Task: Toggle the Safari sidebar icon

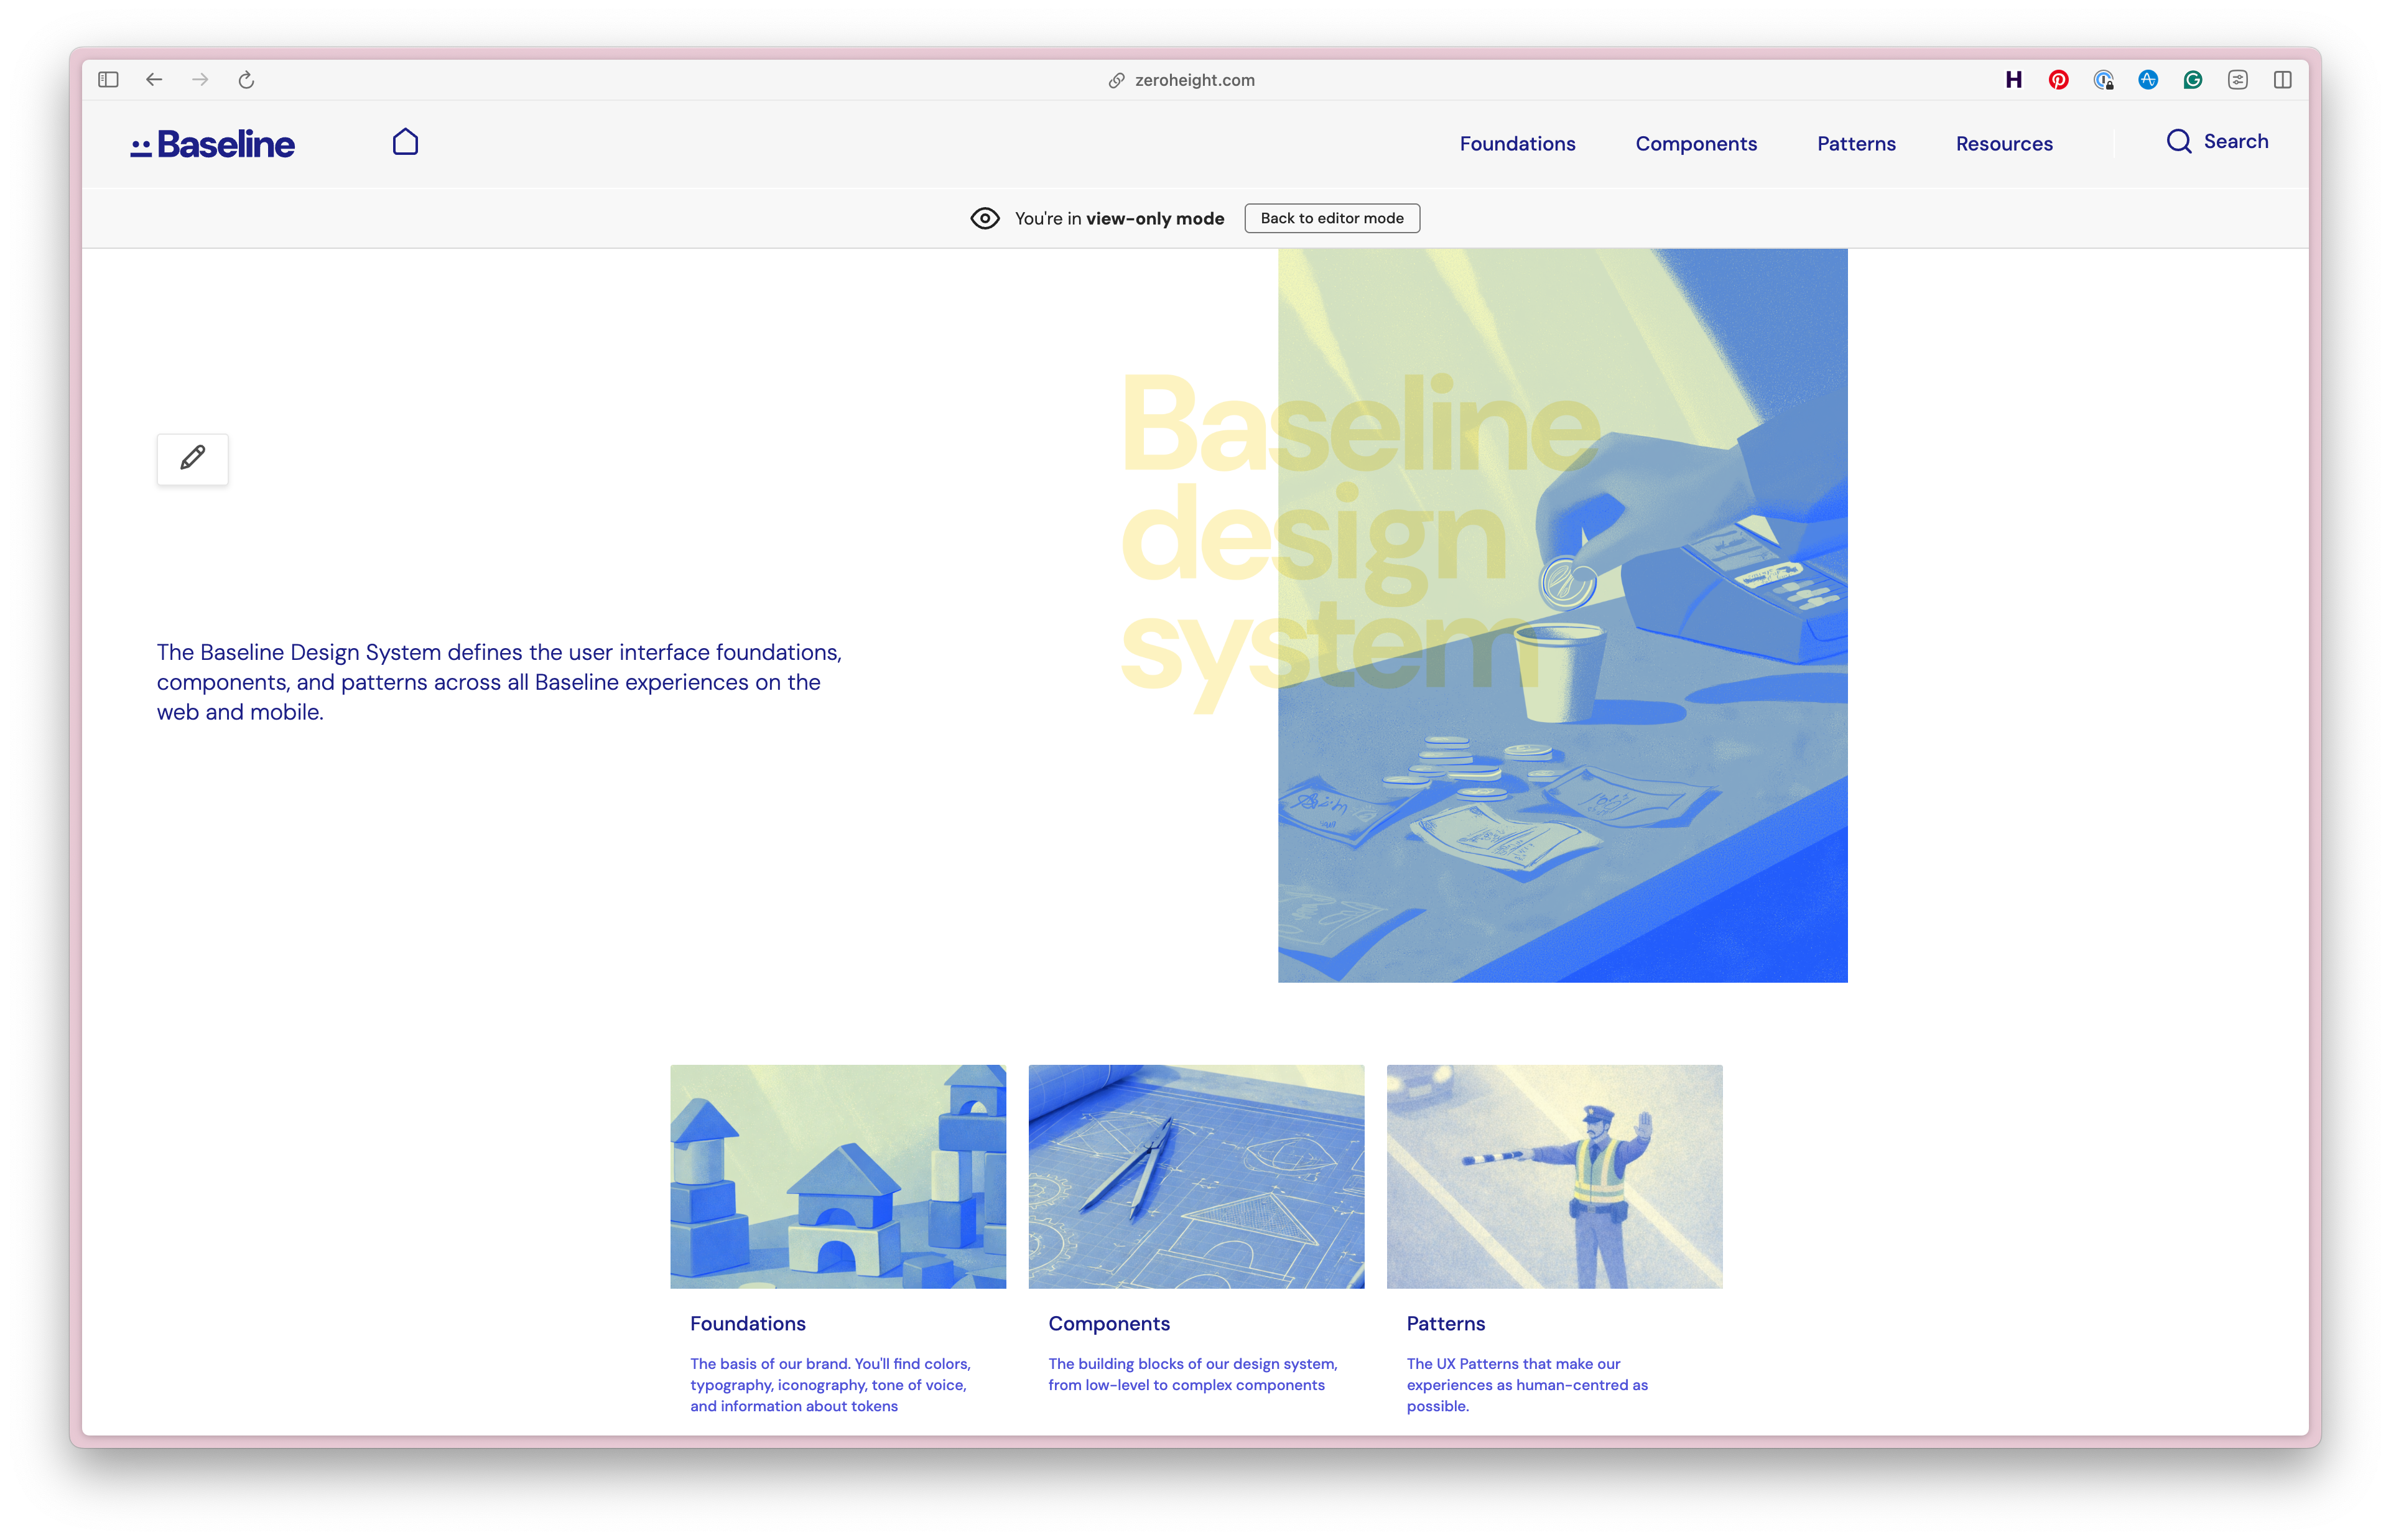Action: [108, 79]
